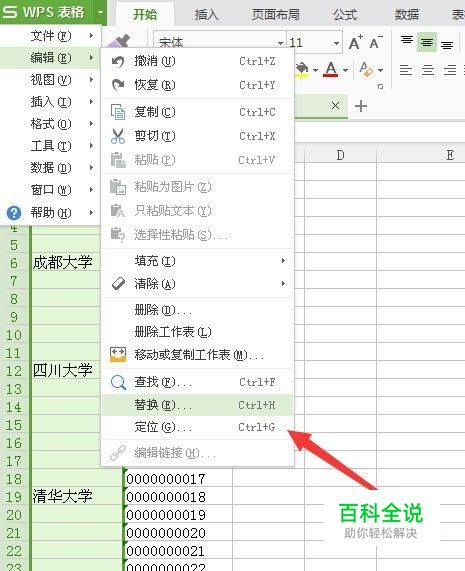Open the font name dropdown
The height and width of the screenshot is (571, 465).
pyautogui.click(x=280, y=43)
